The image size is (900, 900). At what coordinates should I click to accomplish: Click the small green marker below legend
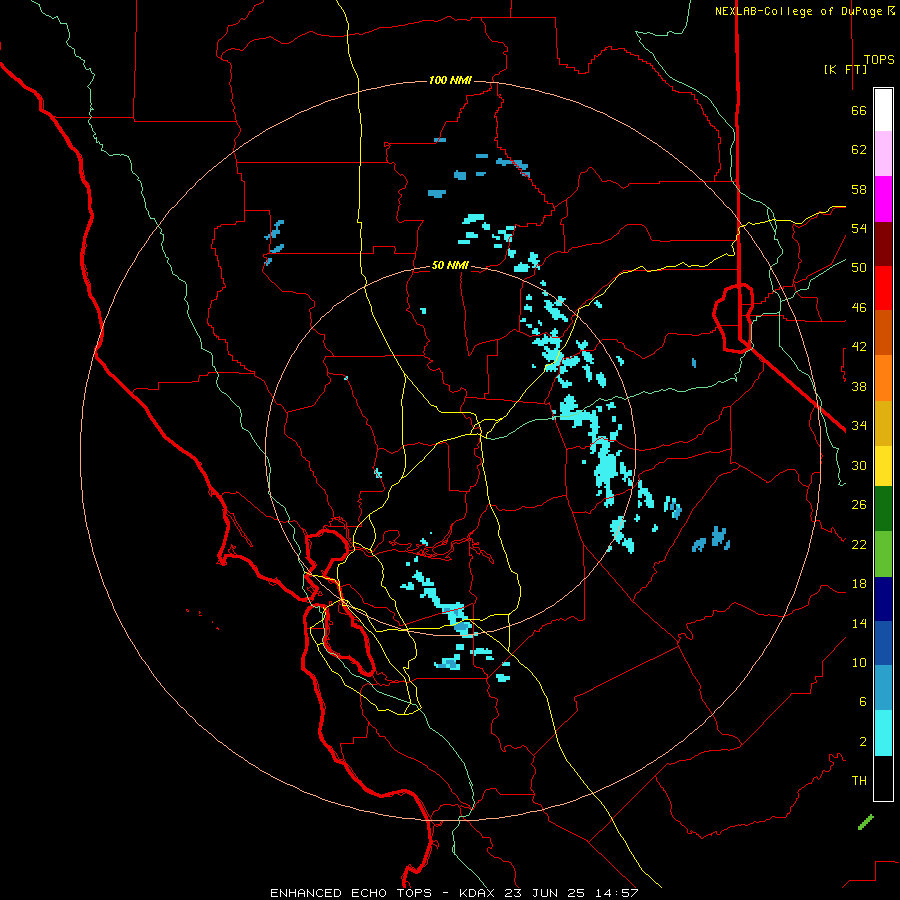pos(866,822)
